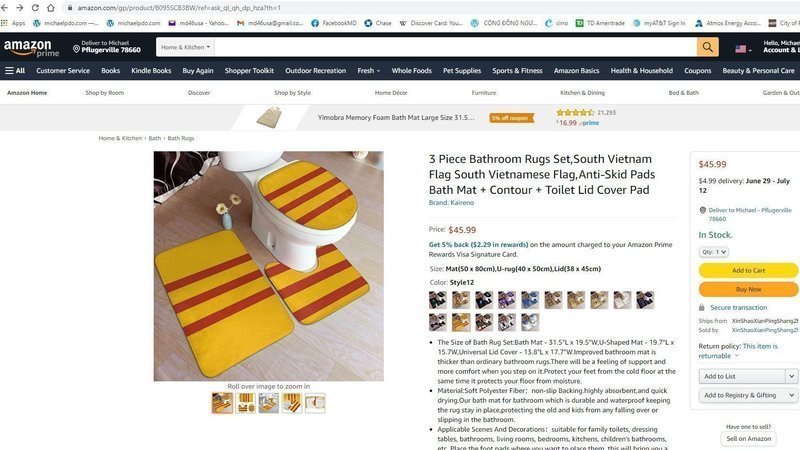Click the Buy Now button
This screenshot has width=800, height=450.
point(748,289)
